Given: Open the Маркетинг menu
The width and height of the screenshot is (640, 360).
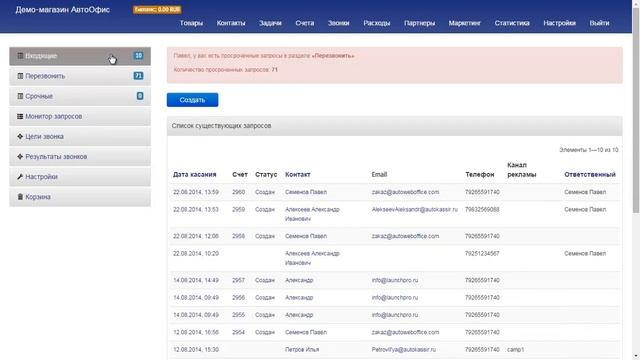Looking at the screenshot, I should coord(464,23).
